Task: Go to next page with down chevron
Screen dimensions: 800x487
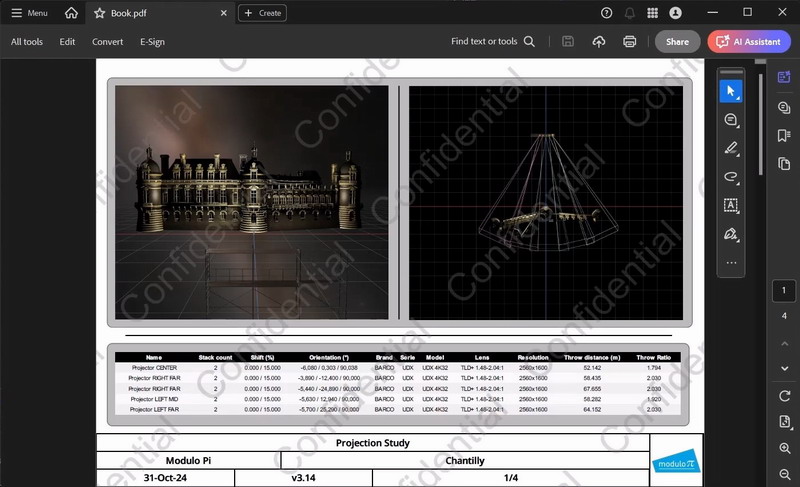Action: pyautogui.click(x=784, y=370)
